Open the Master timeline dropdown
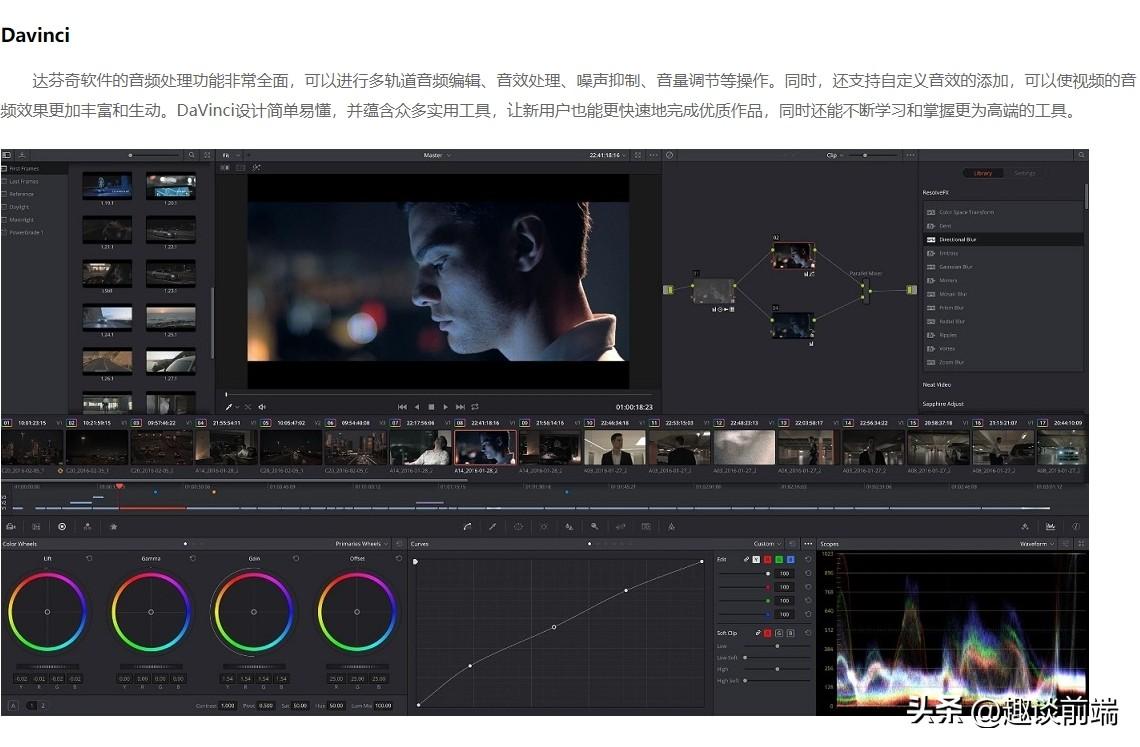The image size is (1140, 747). (x=438, y=155)
